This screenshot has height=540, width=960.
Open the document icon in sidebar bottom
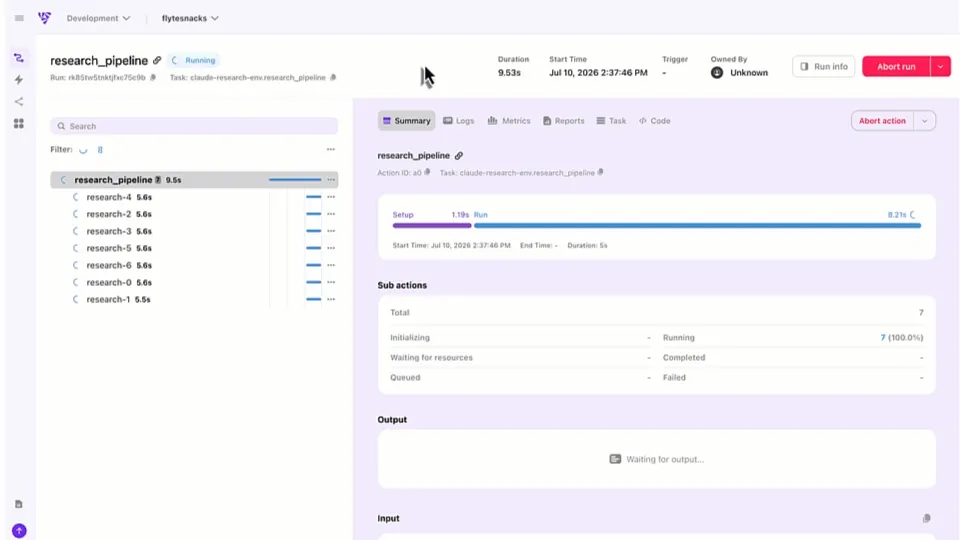19,504
